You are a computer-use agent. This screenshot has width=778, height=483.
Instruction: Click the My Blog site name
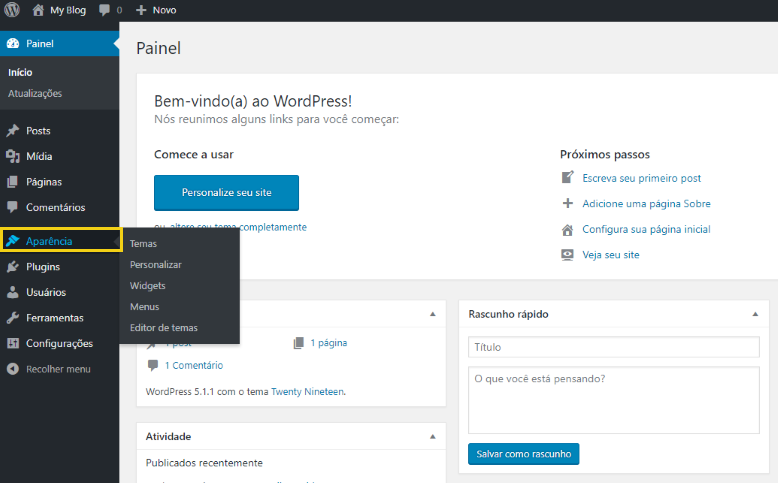tap(68, 10)
